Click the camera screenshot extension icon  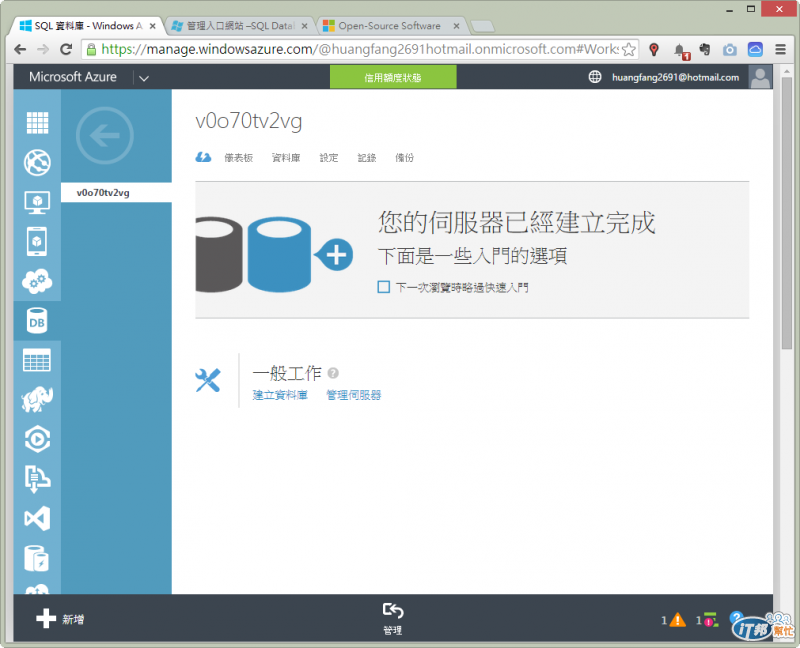click(x=730, y=49)
